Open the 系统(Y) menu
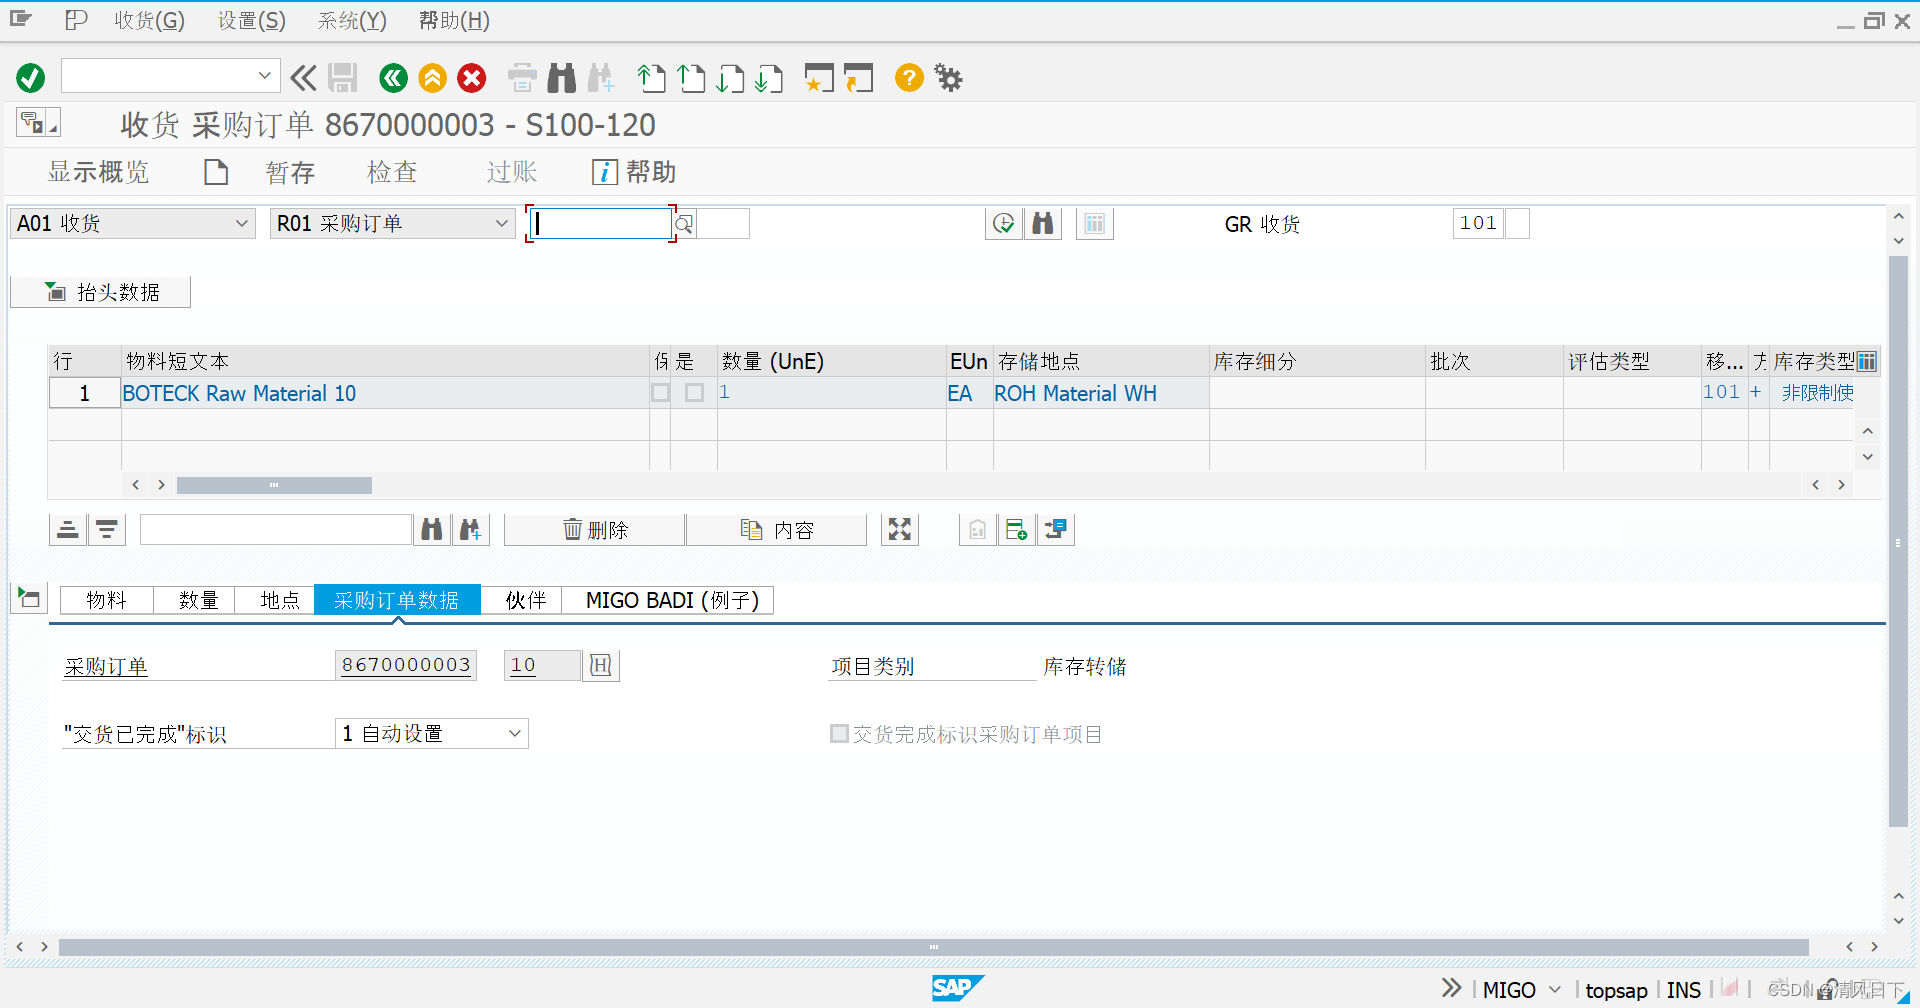Image resolution: width=1920 pixels, height=1008 pixels. [352, 20]
